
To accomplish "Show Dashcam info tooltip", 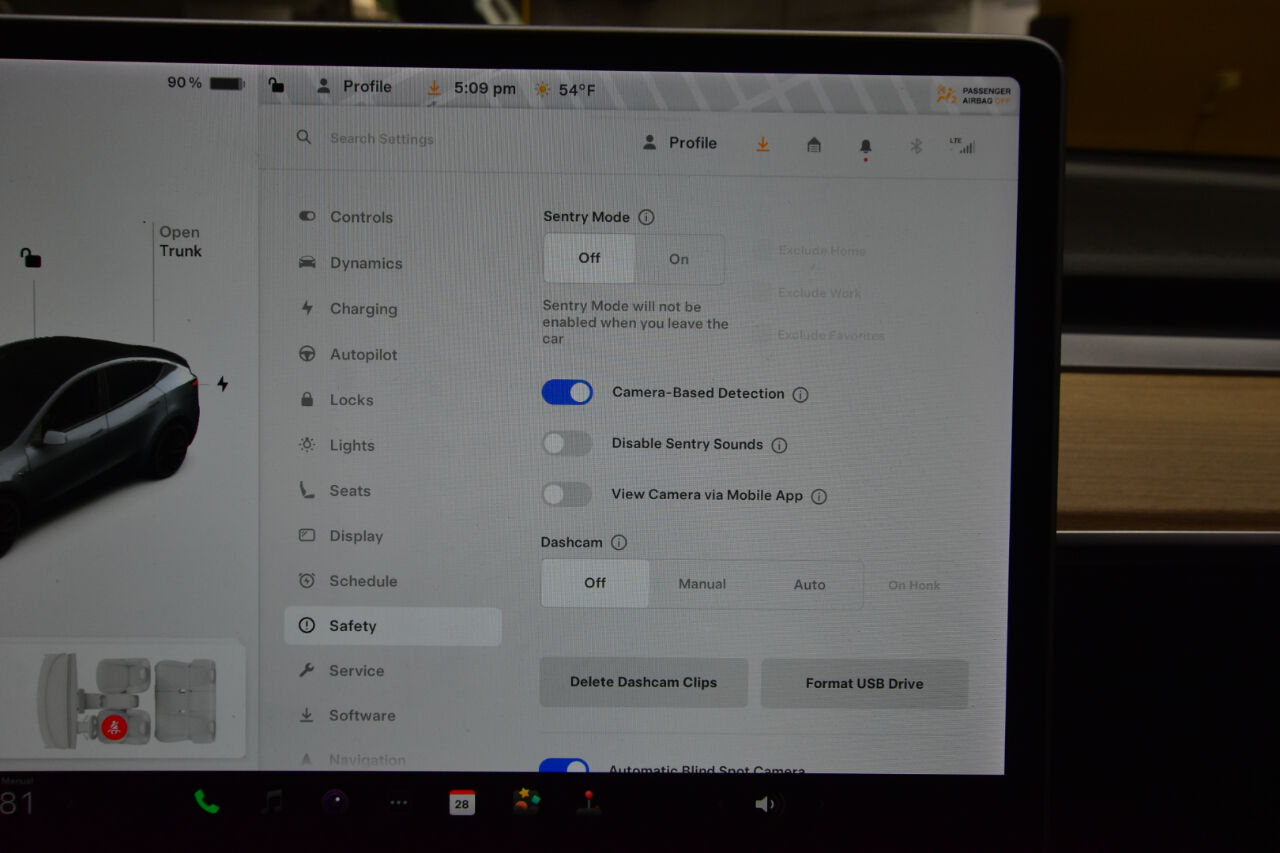I will [619, 542].
